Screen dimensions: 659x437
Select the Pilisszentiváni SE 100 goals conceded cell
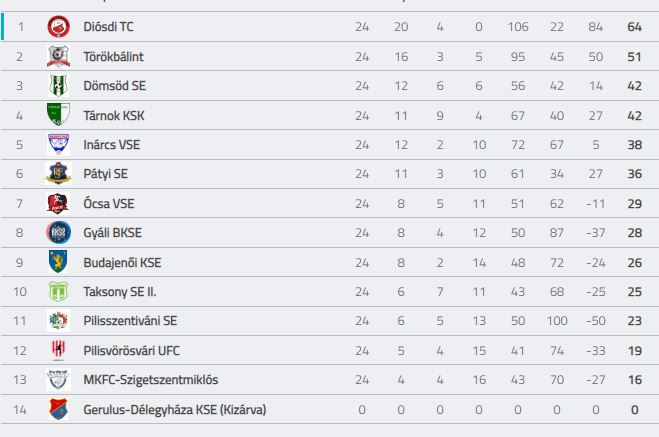[x=557, y=321]
